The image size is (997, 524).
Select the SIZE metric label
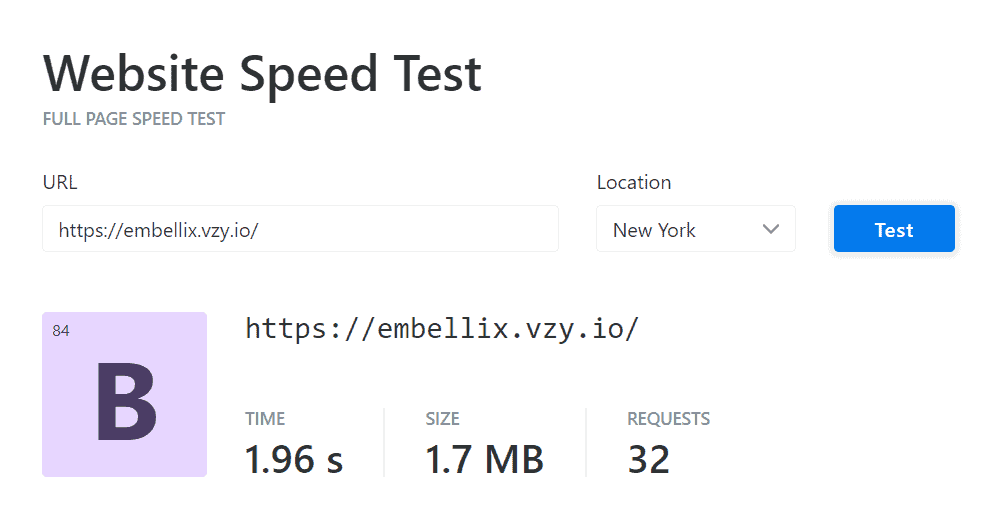(x=442, y=419)
